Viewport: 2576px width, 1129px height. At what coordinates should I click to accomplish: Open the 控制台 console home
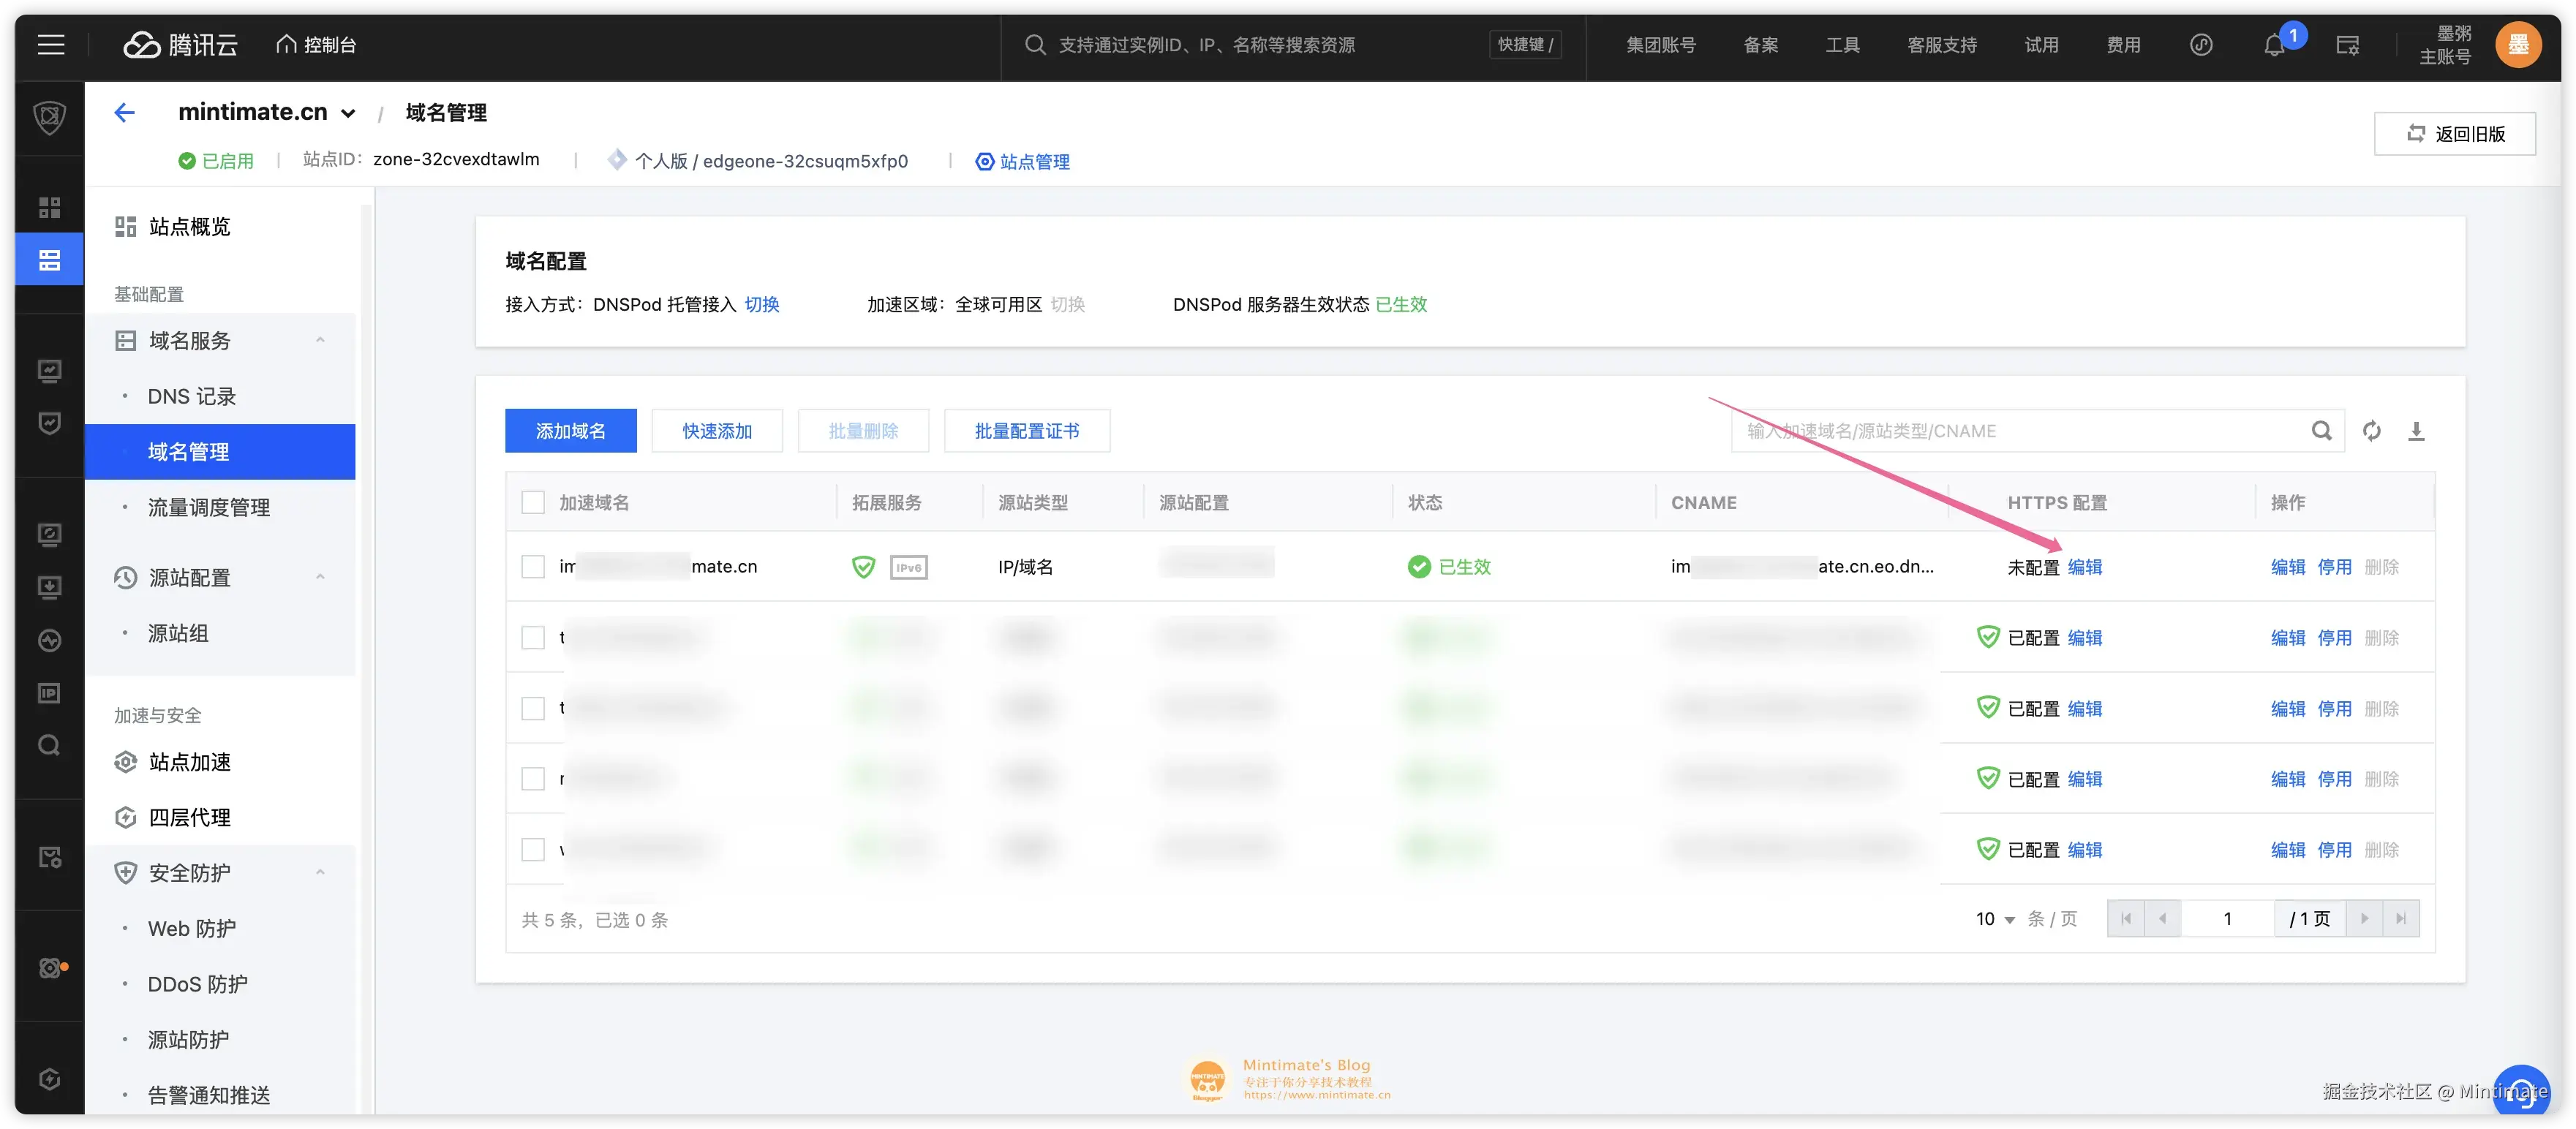tap(316, 45)
